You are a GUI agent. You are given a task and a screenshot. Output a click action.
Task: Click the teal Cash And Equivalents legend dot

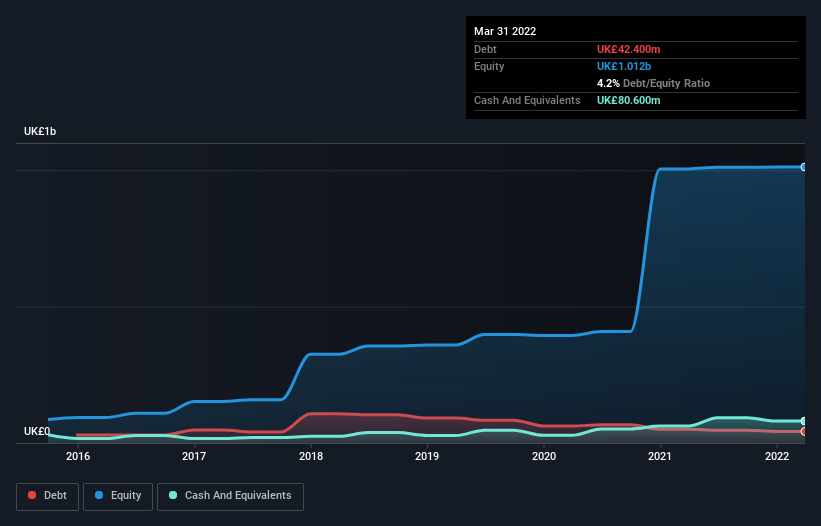173,495
